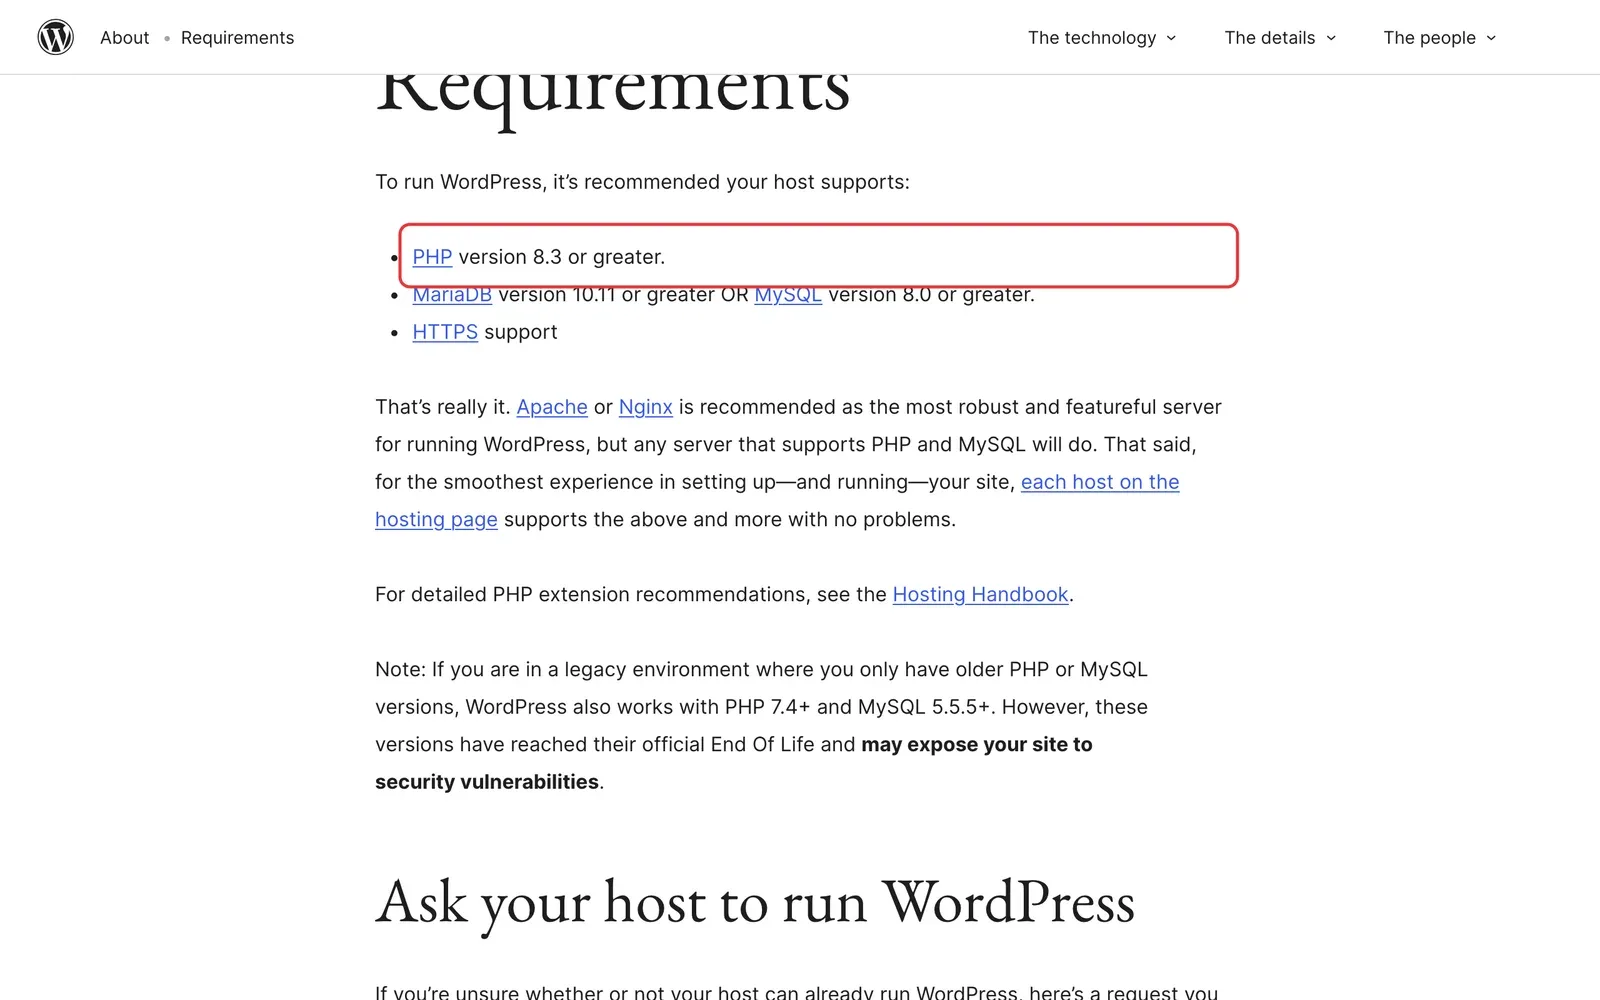Open the Hosting Handbook link
Image resolution: width=1600 pixels, height=1000 pixels.
pyautogui.click(x=980, y=595)
